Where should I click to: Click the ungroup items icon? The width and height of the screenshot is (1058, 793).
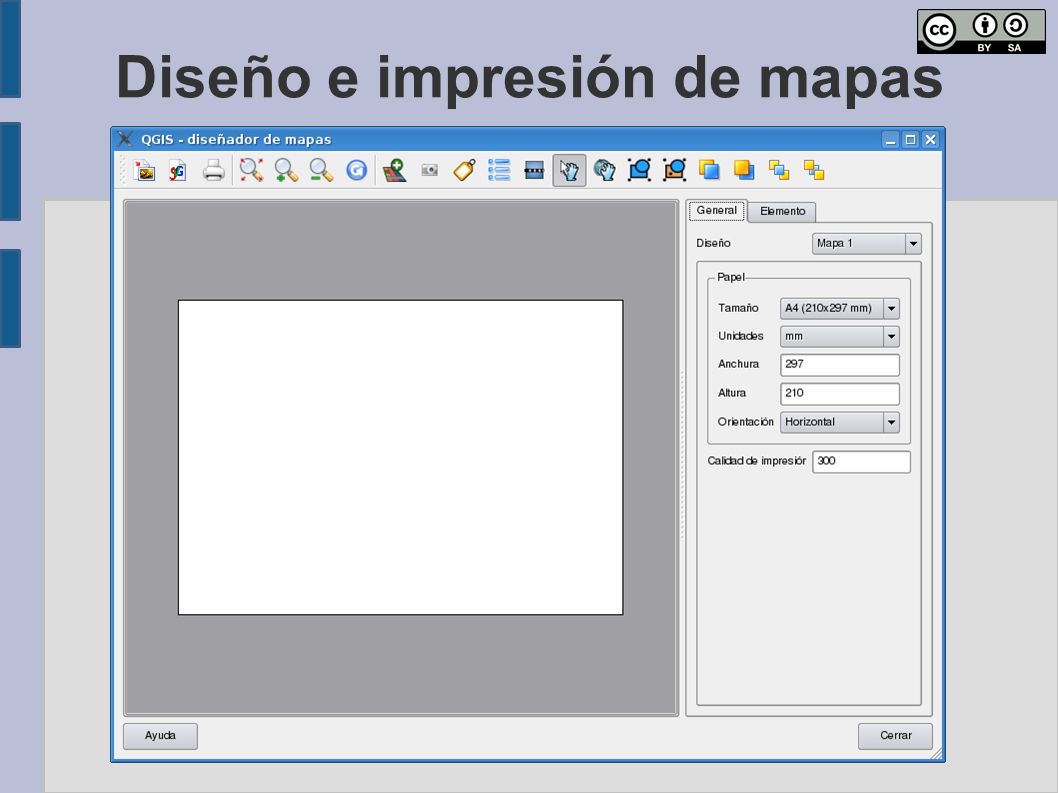[674, 171]
